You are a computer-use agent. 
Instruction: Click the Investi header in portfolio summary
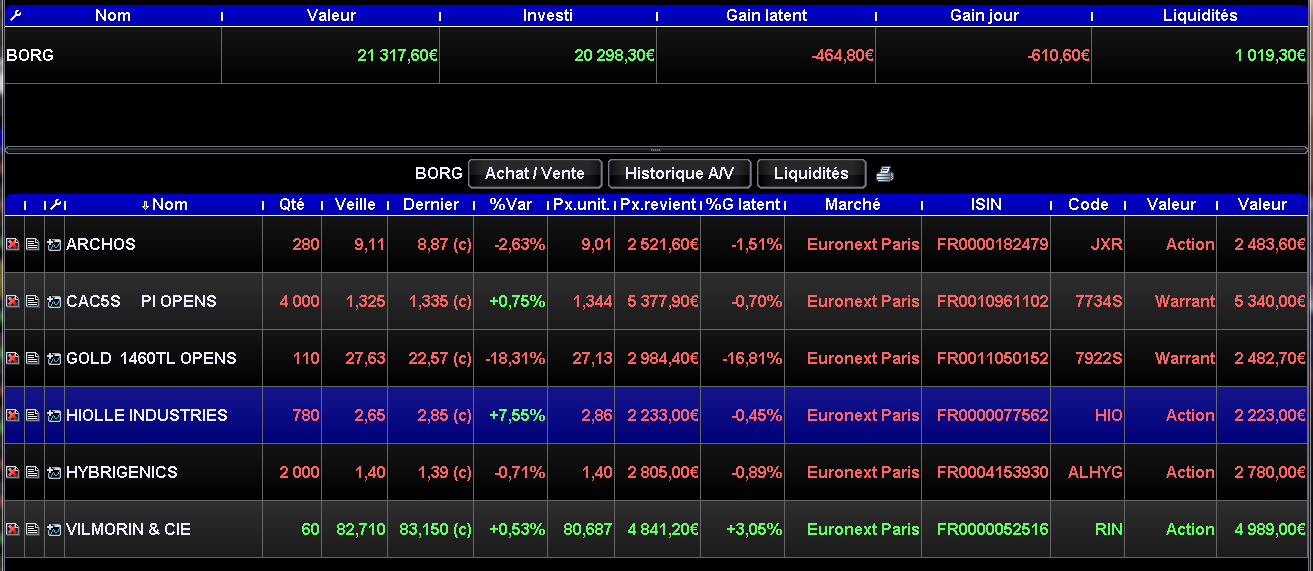tap(548, 16)
